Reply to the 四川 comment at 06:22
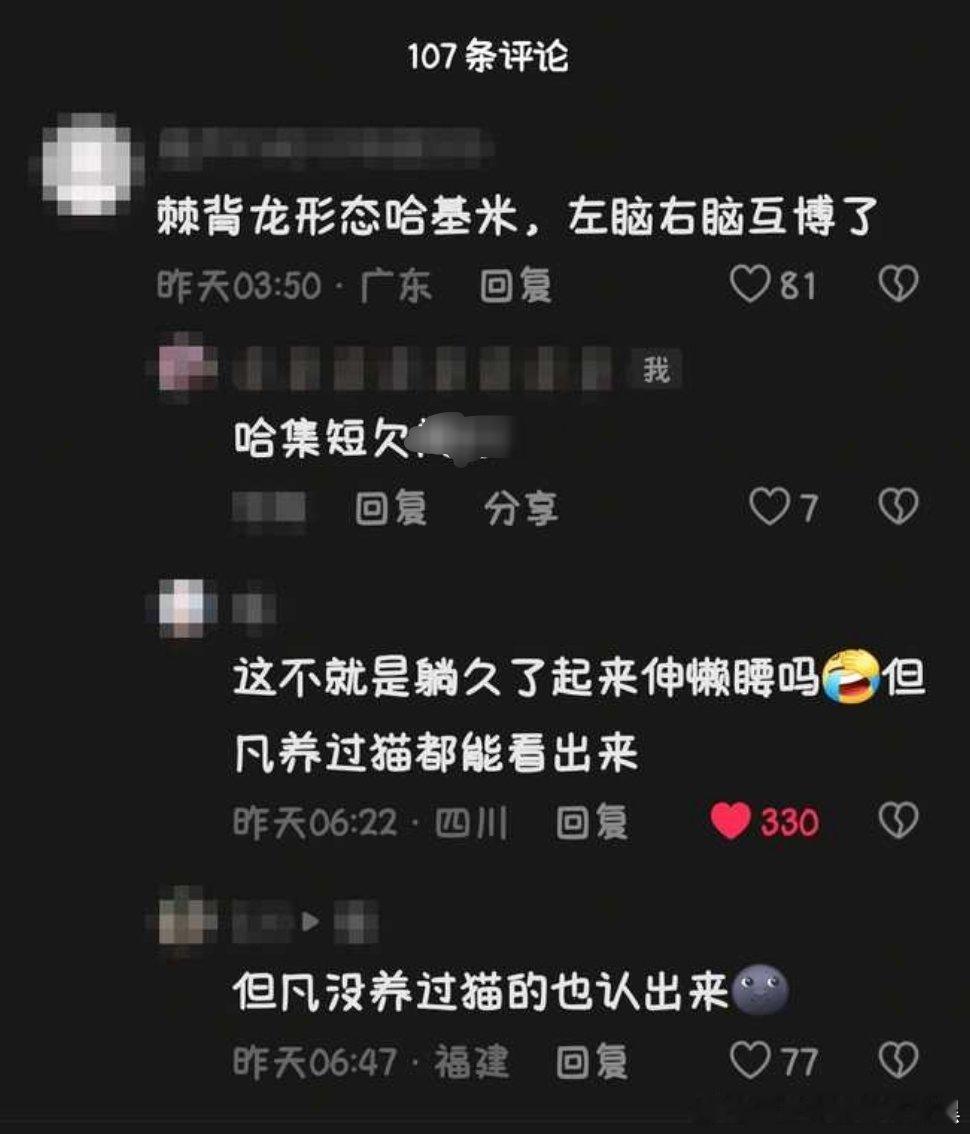Viewport: 970px width, 1134px height. pyautogui.click(x=592, y=822)
